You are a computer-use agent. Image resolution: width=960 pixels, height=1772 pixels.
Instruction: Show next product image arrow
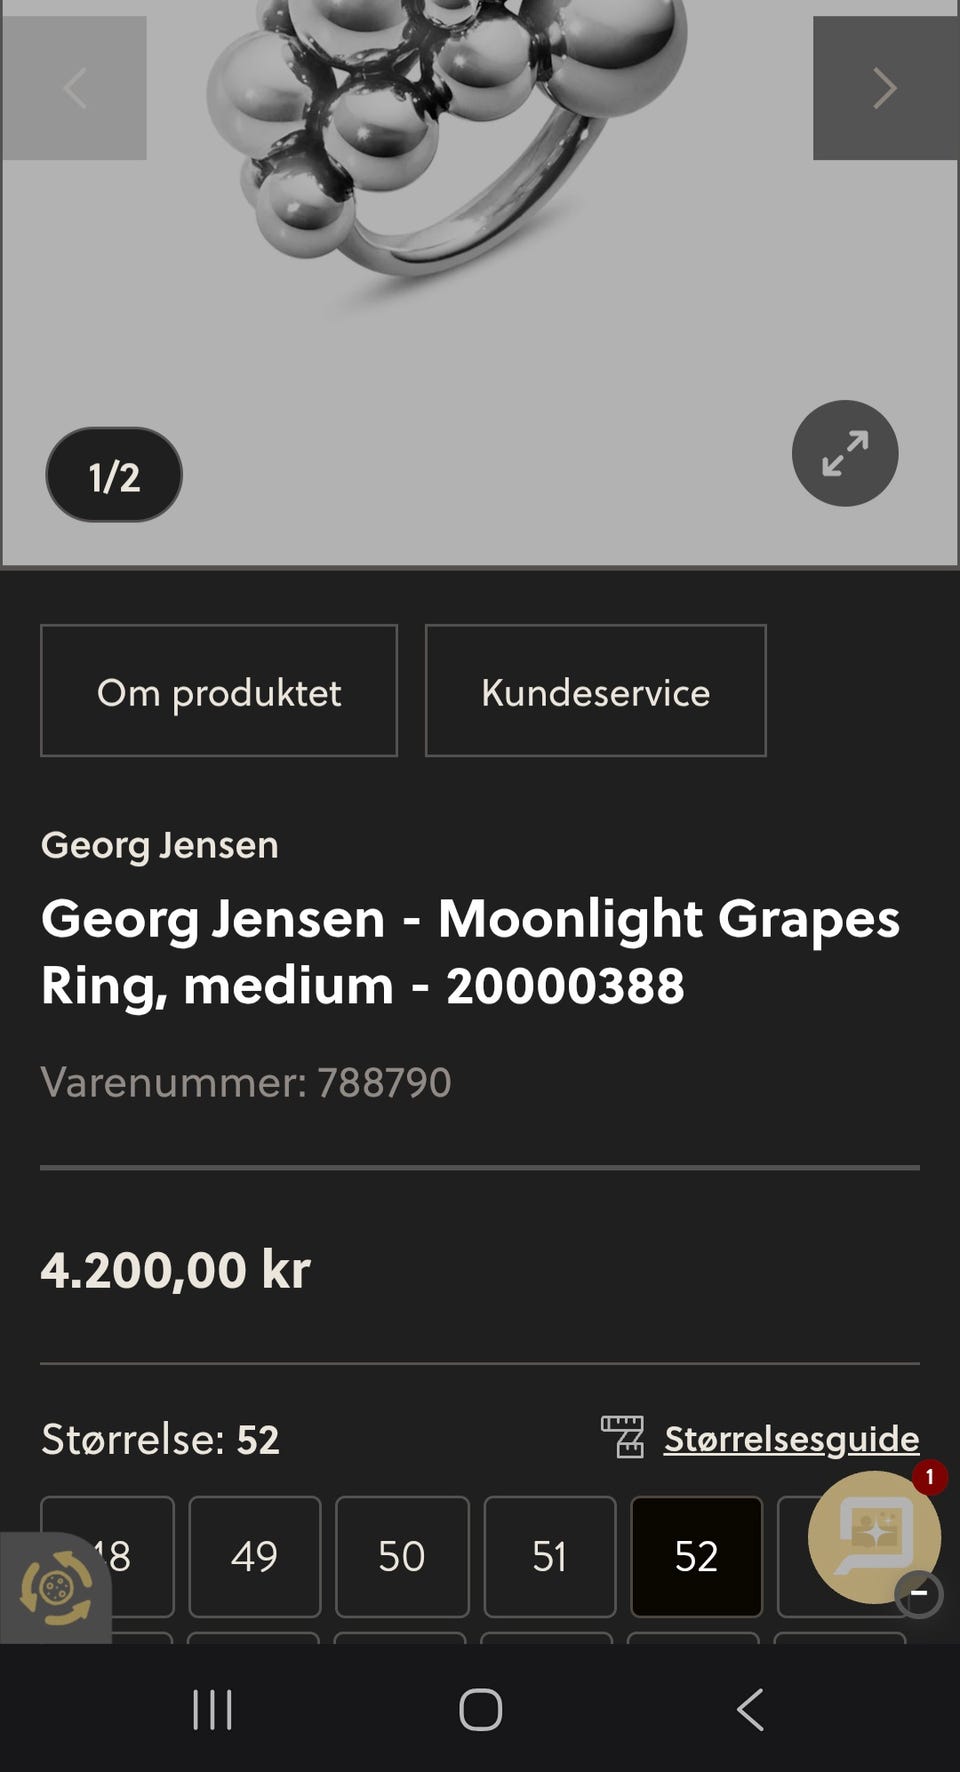pos(885,88)
